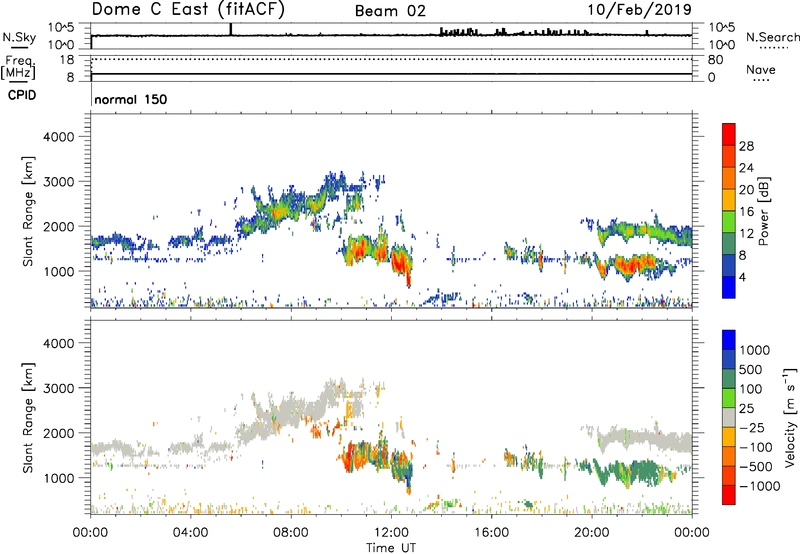The height and width of the screenshot is (554, 800).
Task: Click the "25" value on Velocity scale
Action: 747,408
